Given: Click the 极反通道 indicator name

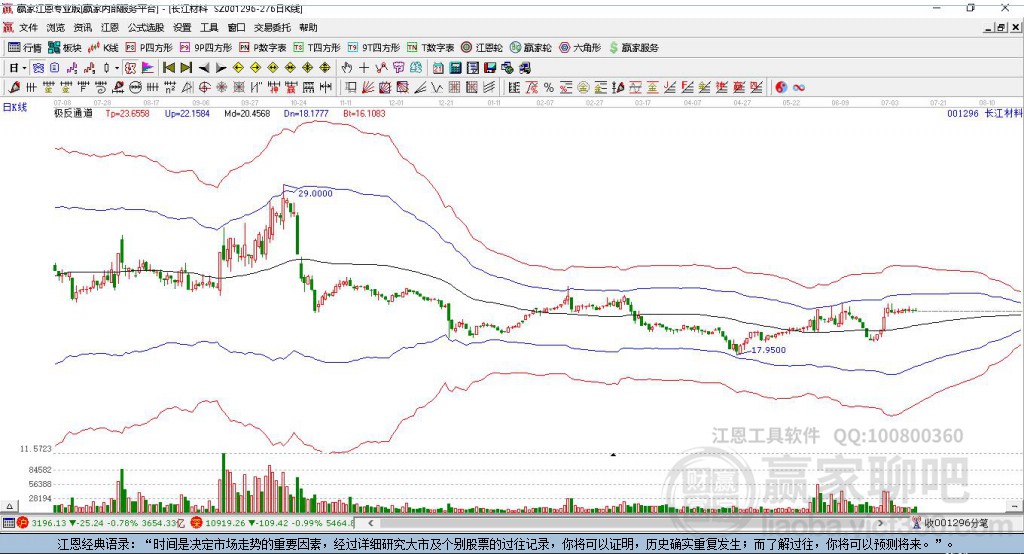Looking at the screenshot, I should [73, 113].
